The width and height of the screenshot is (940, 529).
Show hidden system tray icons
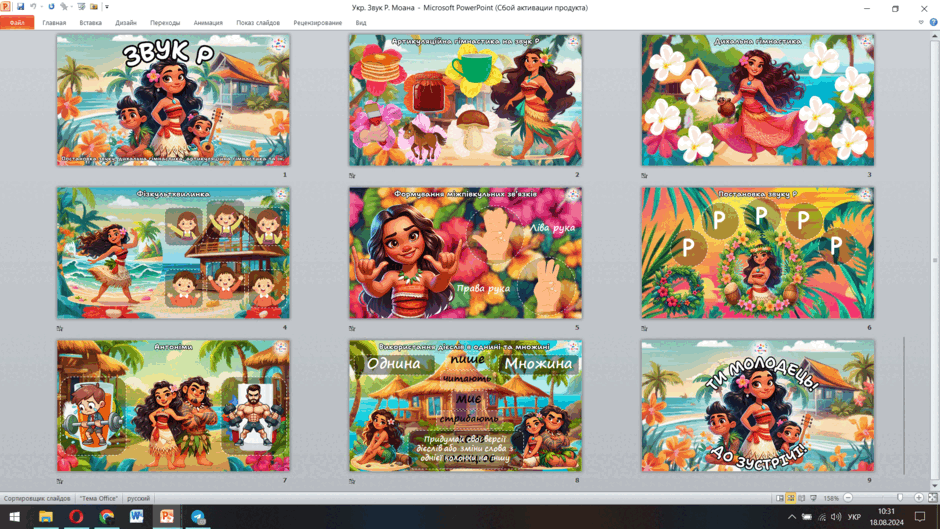click(792, 517)
